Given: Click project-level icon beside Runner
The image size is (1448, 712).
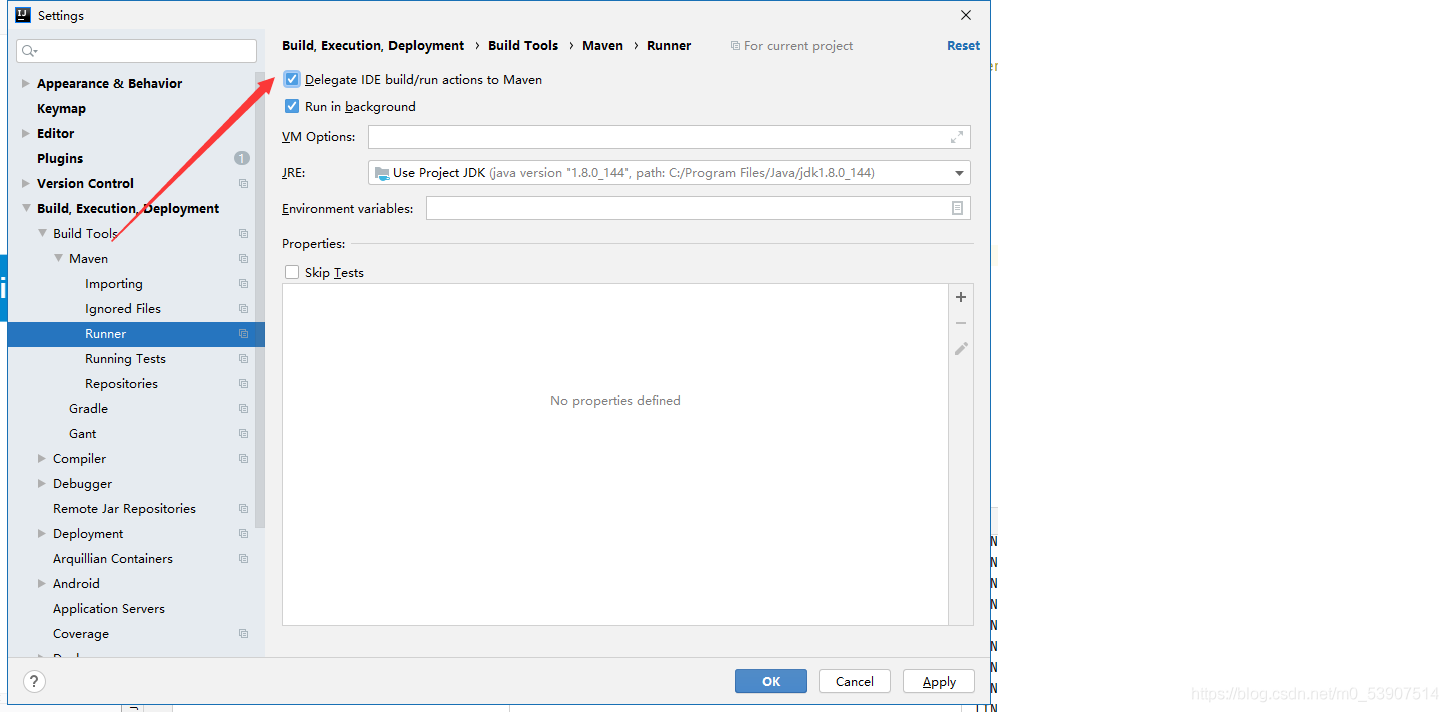Looking at the screenshot, I should (x=243, y=334).
